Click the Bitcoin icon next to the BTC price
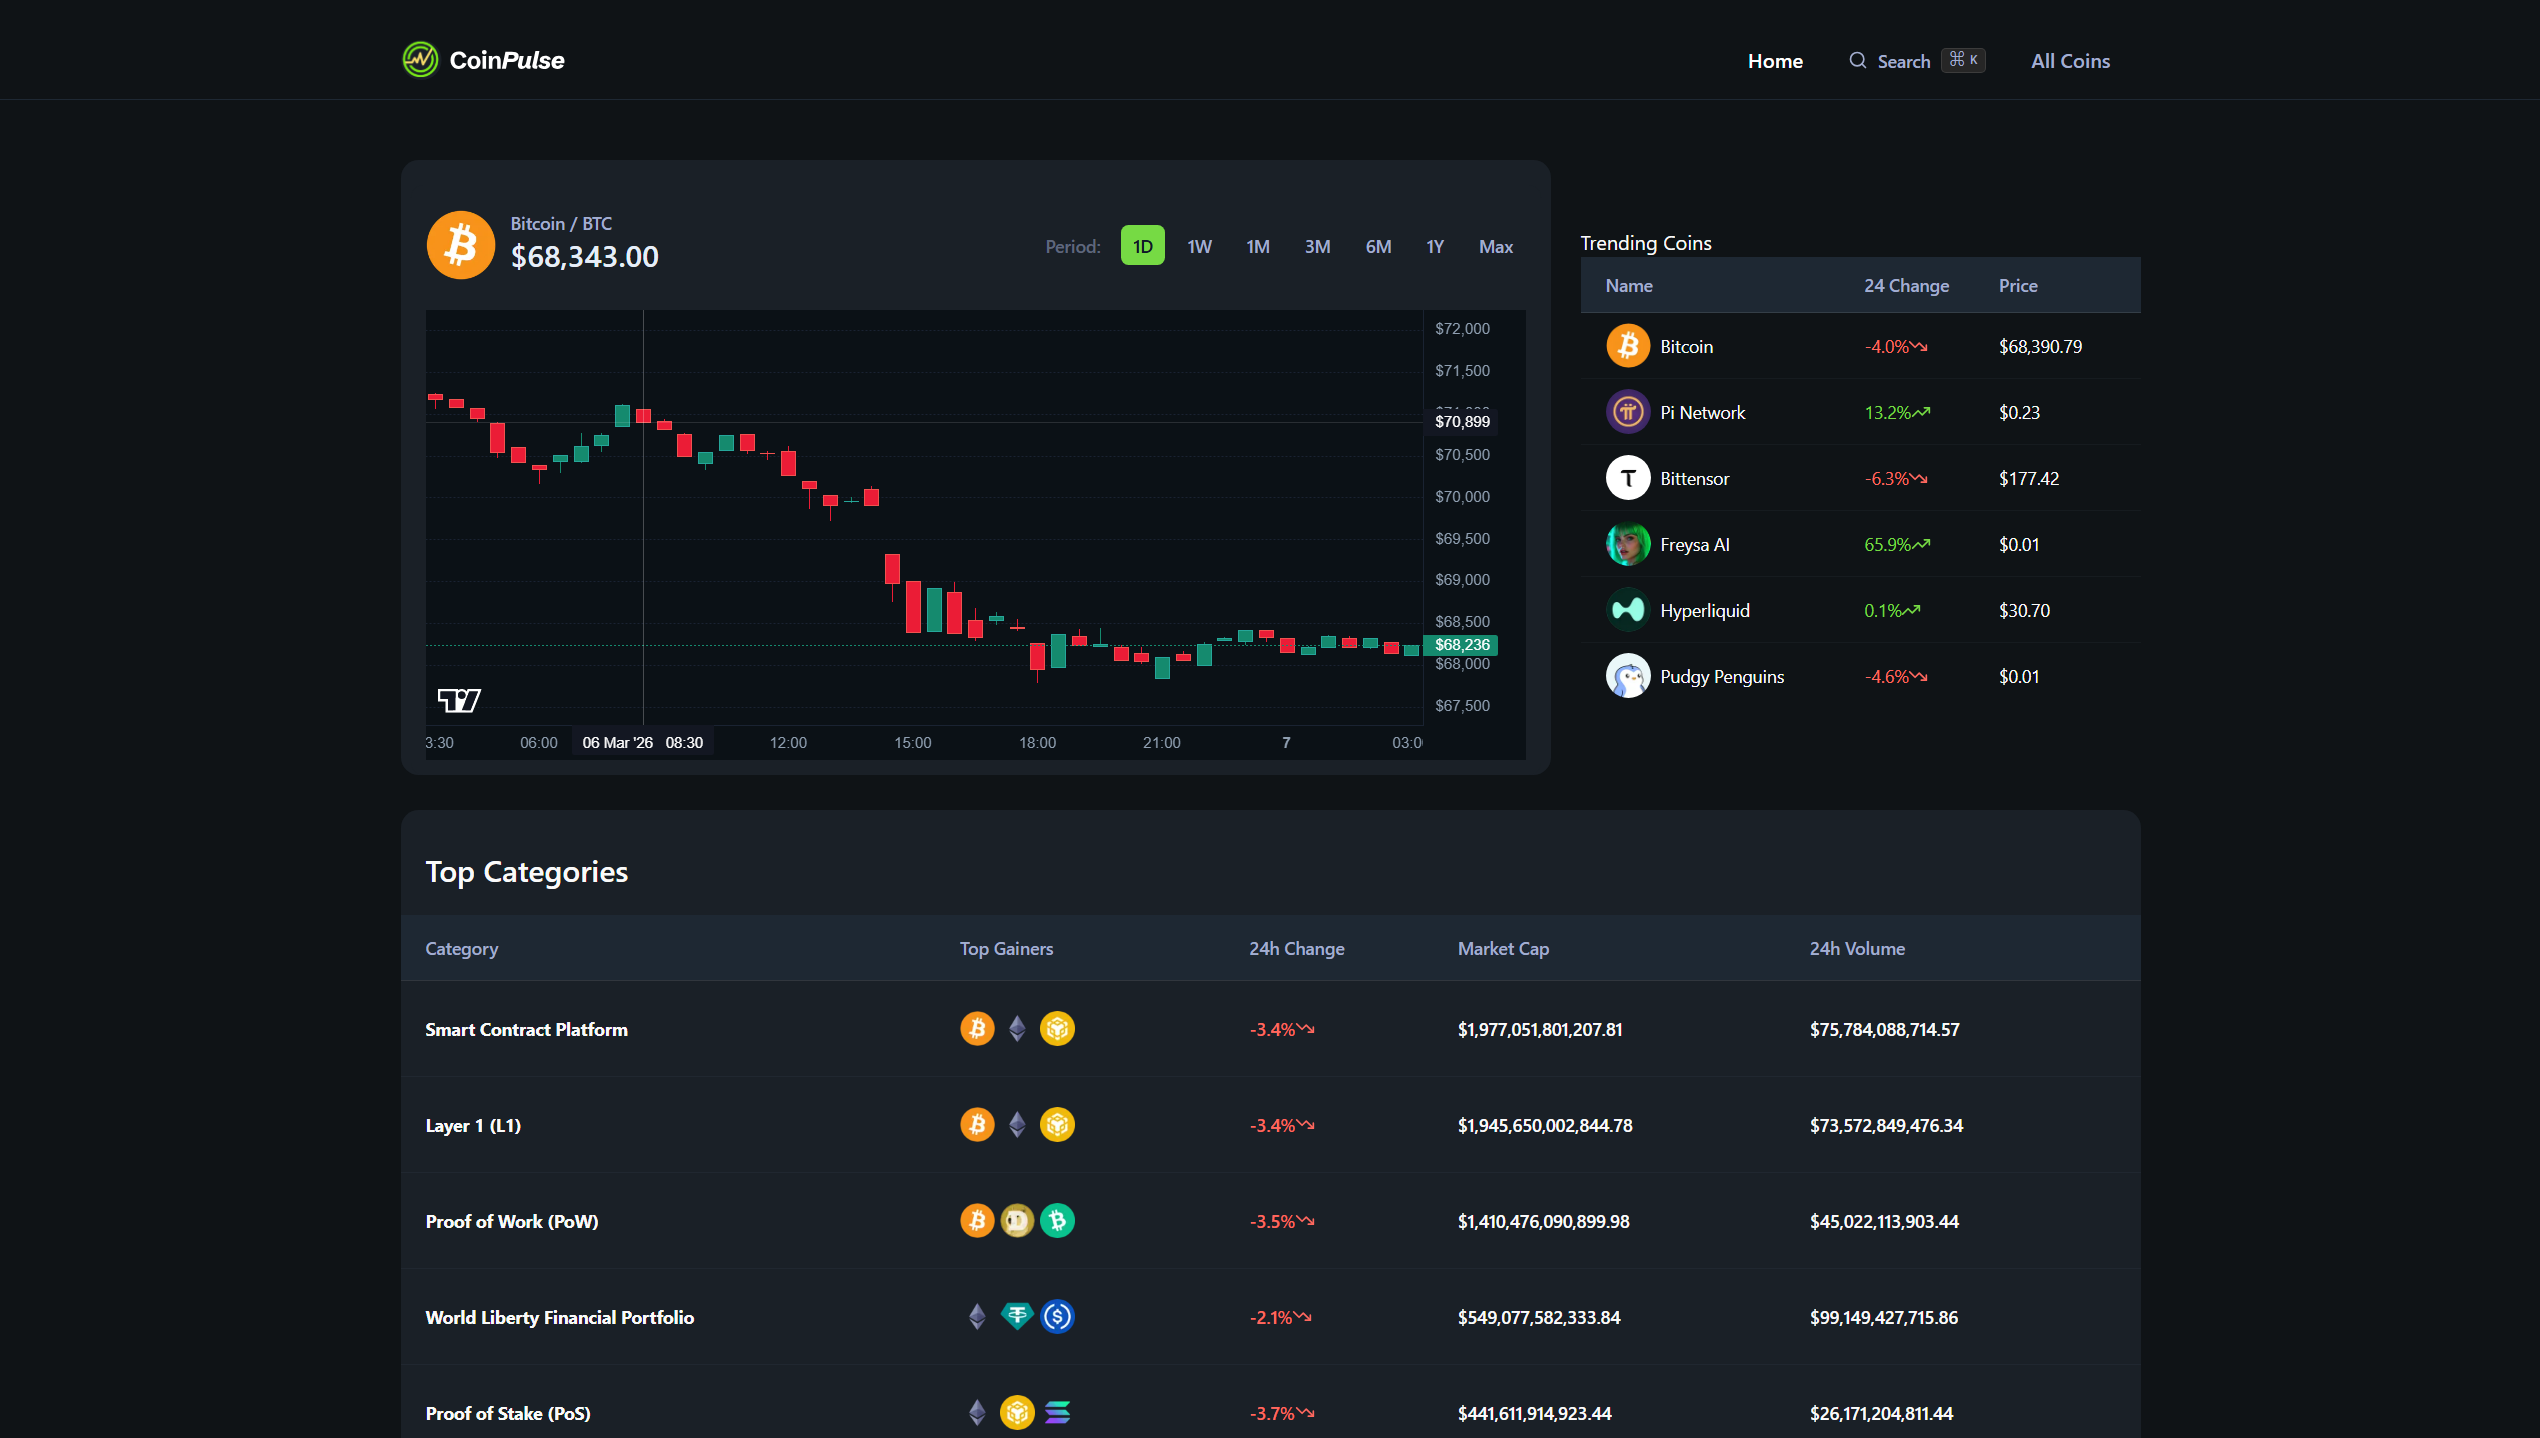The height and width of the screenshot is (1438, 2540). click(x=460, y=244)
